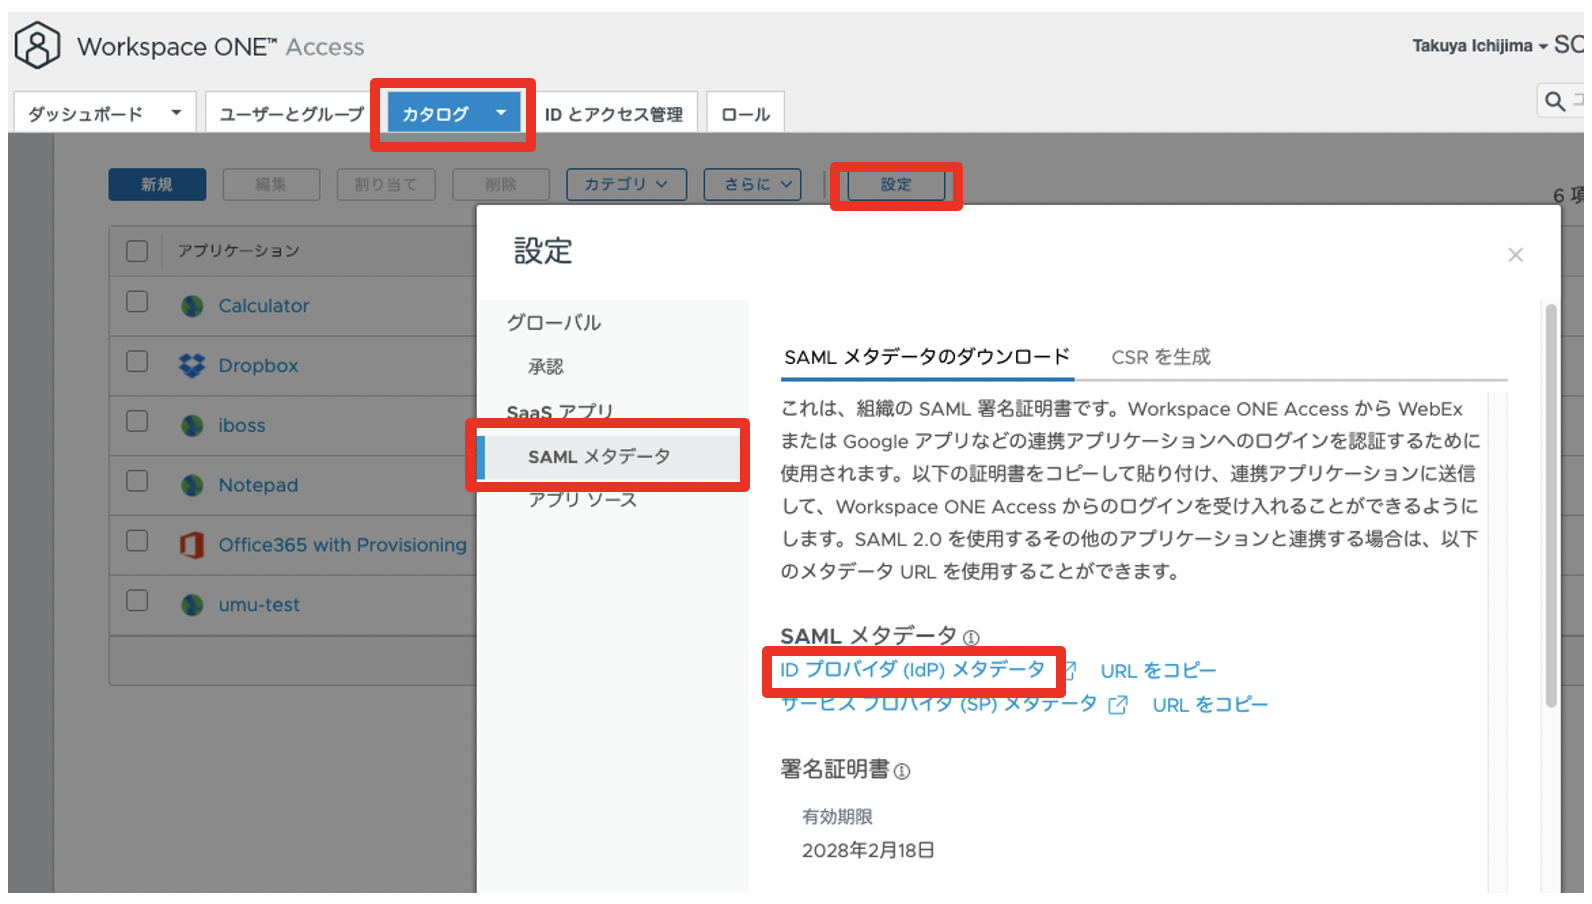Click the 2028年2月18日 expiry date
This screenshot has height=904, width=1592.
868,850
